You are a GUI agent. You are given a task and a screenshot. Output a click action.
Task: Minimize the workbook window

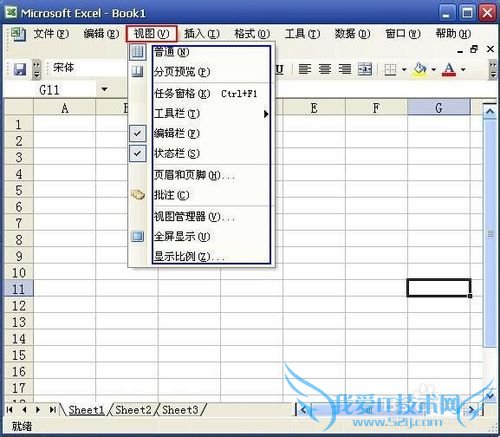coord(460,51)
